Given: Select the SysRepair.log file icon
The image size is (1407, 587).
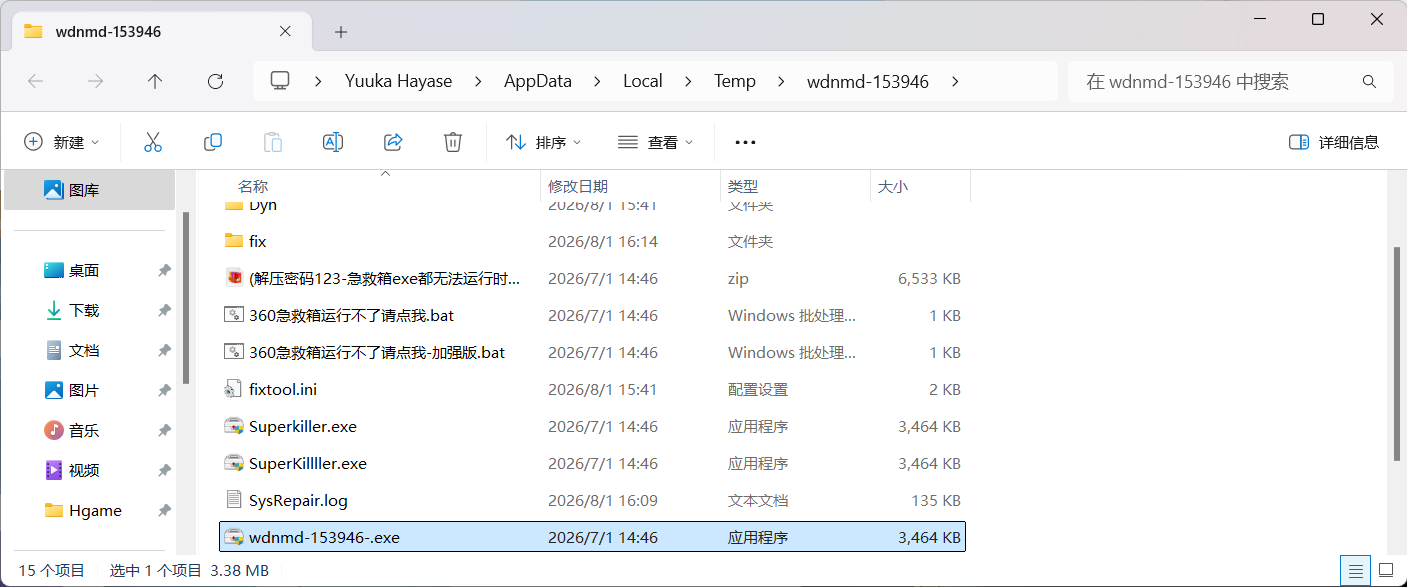Looking at the screenshot, I should tap(234, 500).
